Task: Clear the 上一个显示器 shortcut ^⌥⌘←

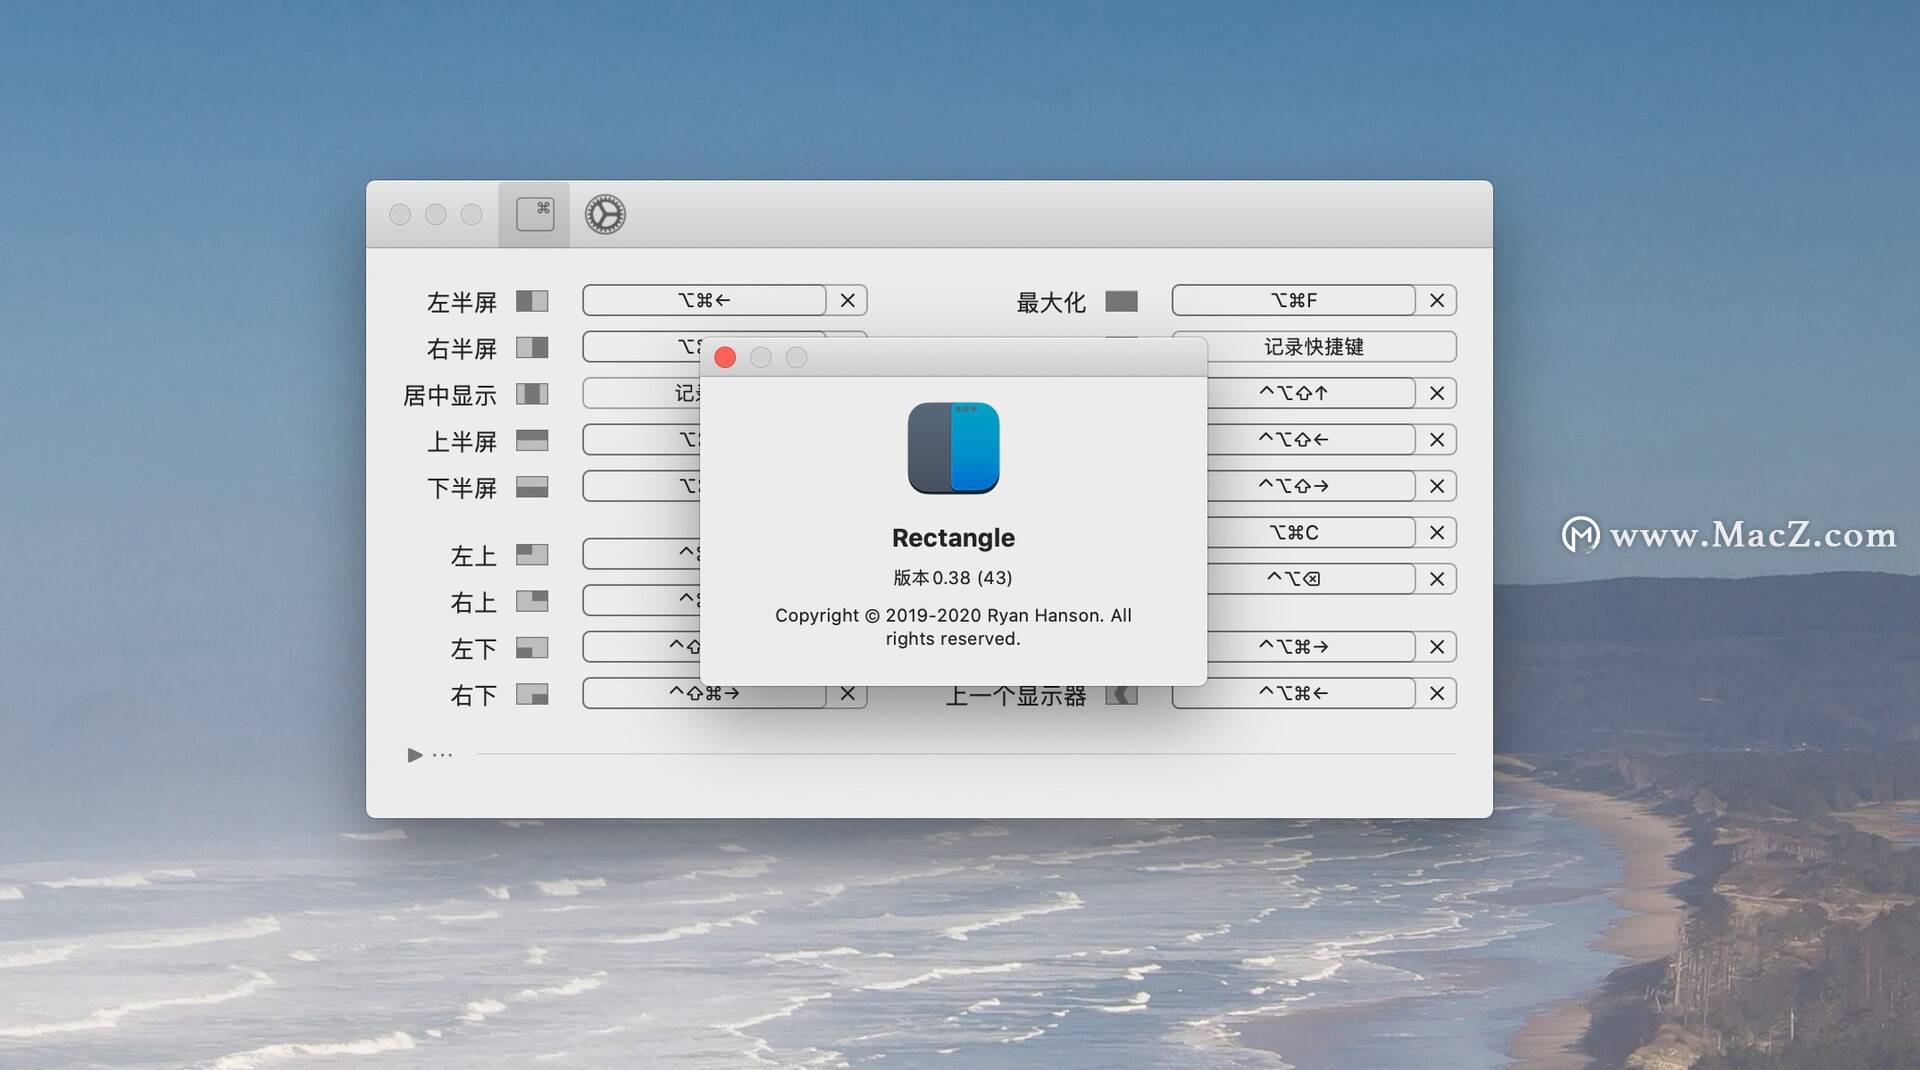Action: coord(1437,693)
